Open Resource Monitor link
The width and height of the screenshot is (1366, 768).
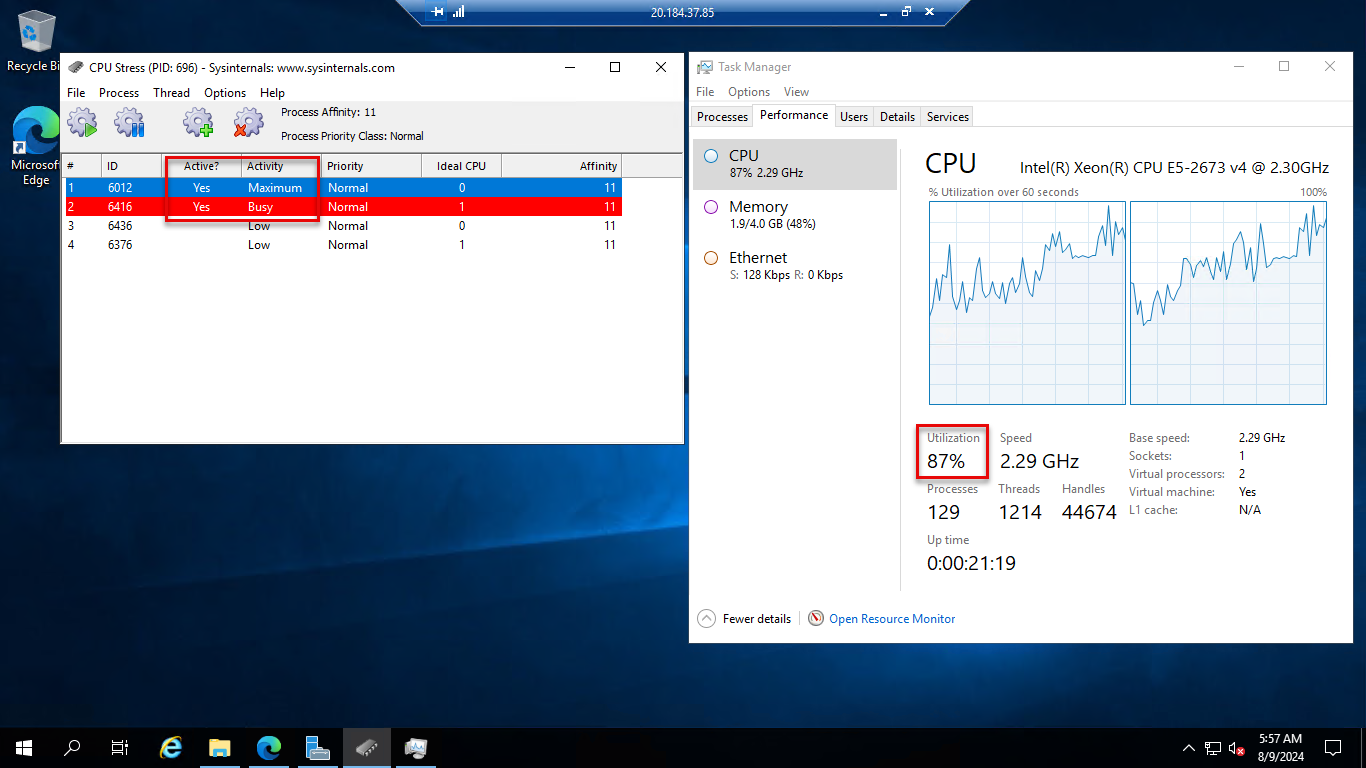point(892,619)
